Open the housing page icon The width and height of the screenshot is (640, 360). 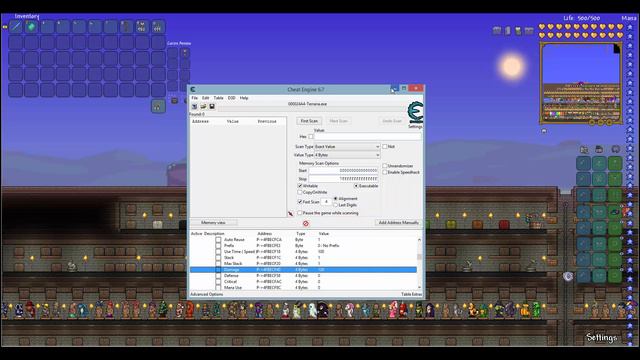pos(599,149)
